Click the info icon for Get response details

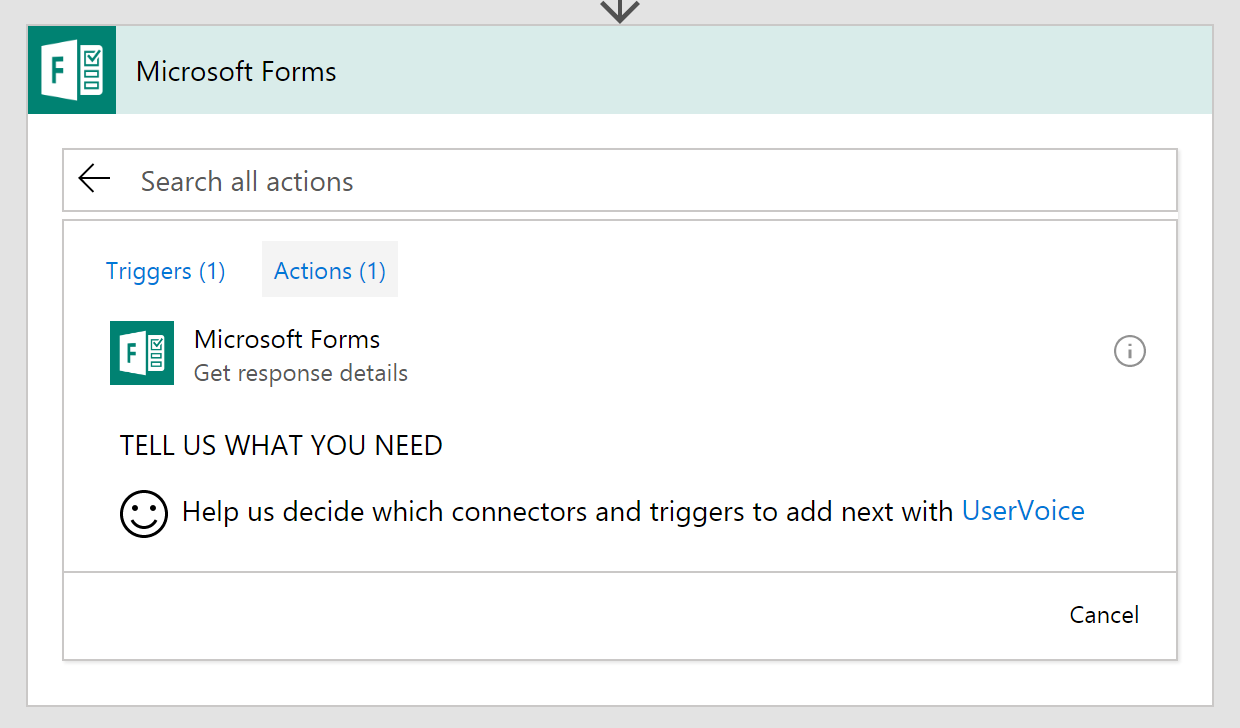(x=1129, y=351)
